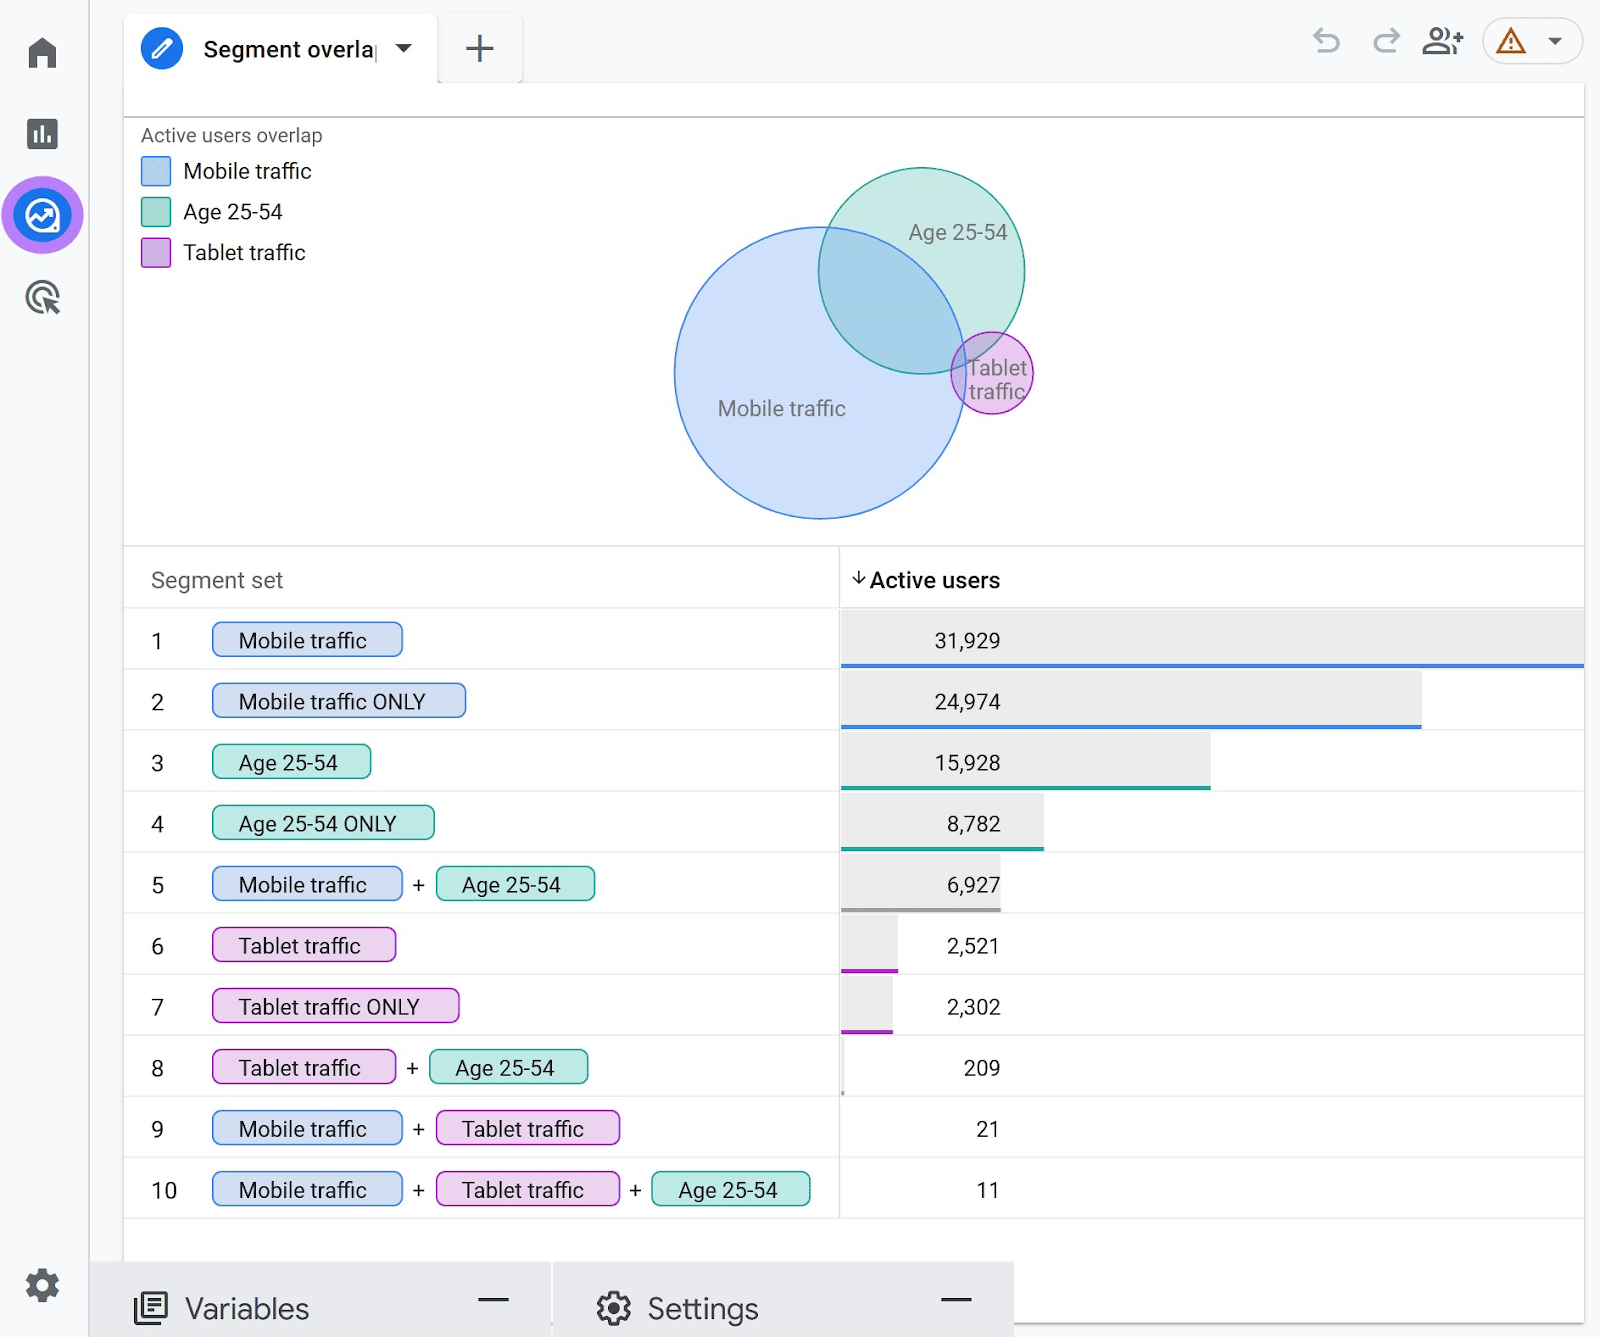Click the Mobile traffic legend color swatch

(155, 170)
